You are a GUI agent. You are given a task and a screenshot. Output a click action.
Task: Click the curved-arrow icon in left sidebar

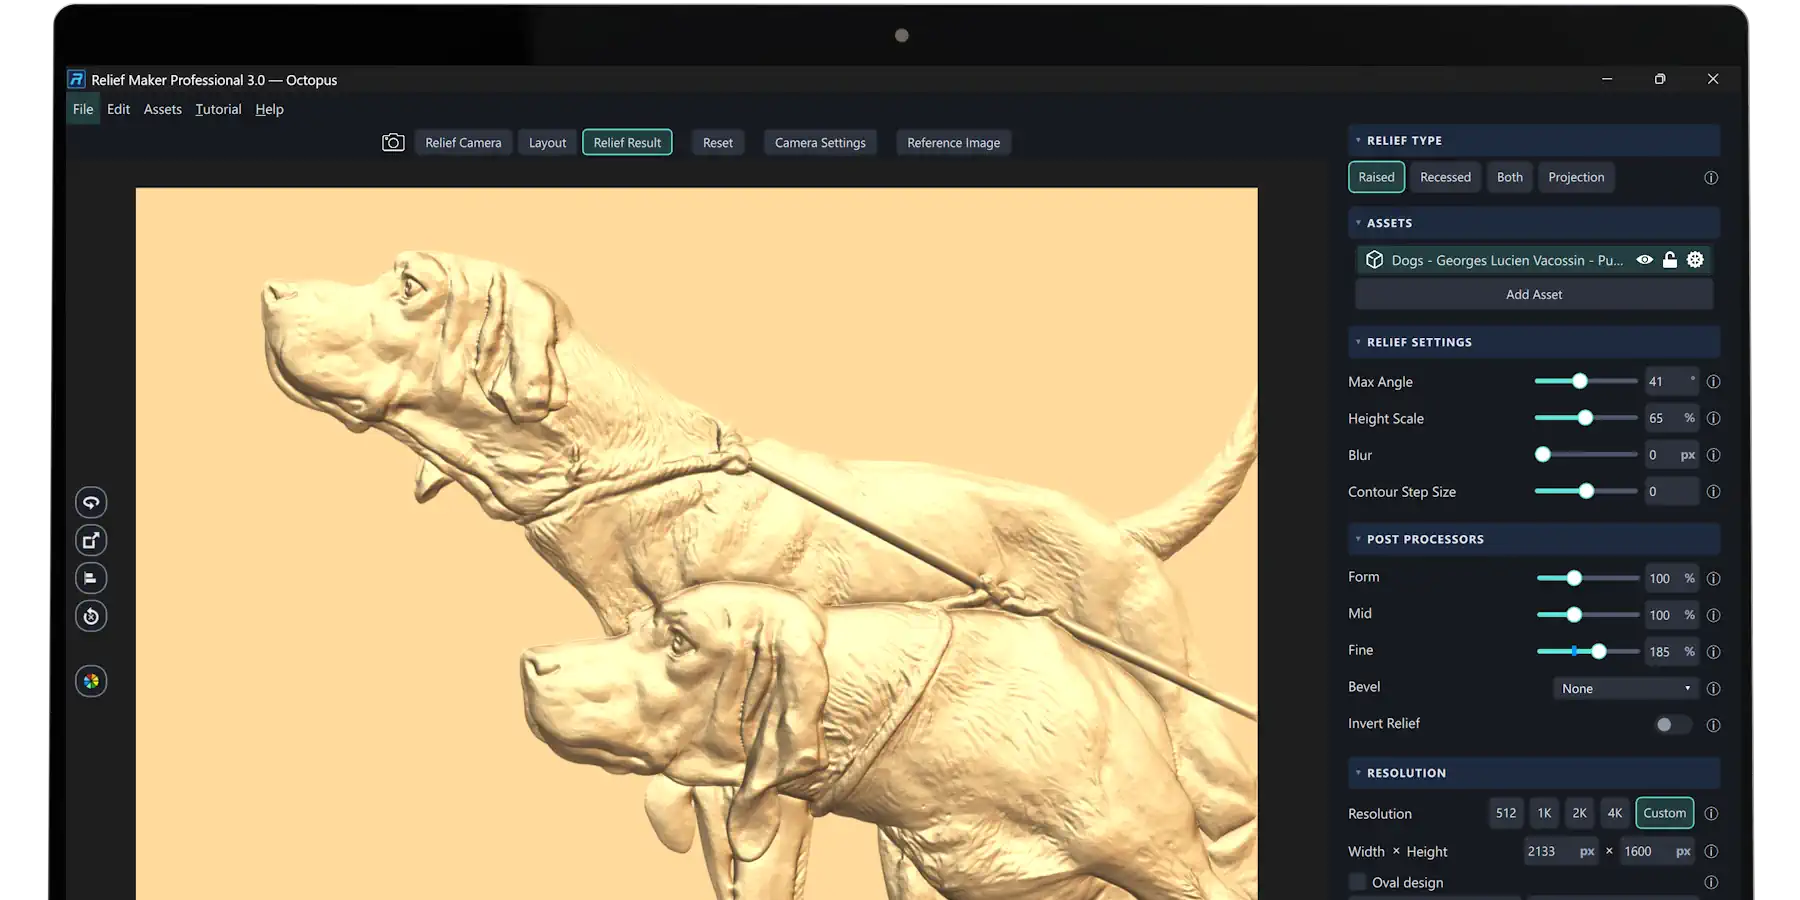[x=91, y=502]
